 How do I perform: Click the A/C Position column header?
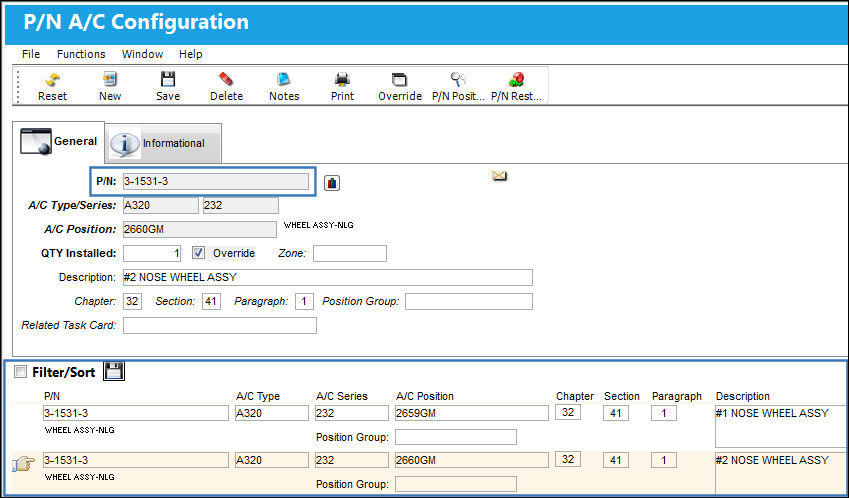click(x=425, y=396)
